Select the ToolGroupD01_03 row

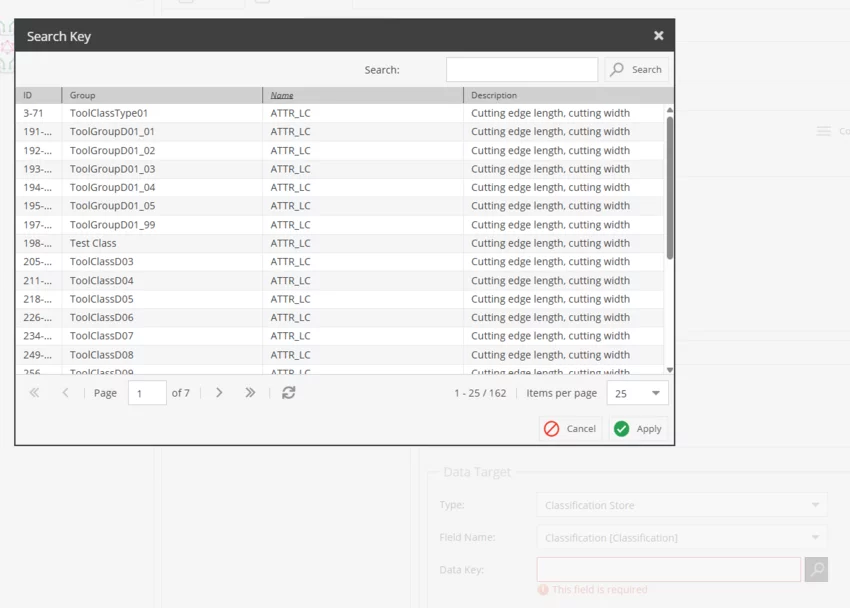[339, 169]
